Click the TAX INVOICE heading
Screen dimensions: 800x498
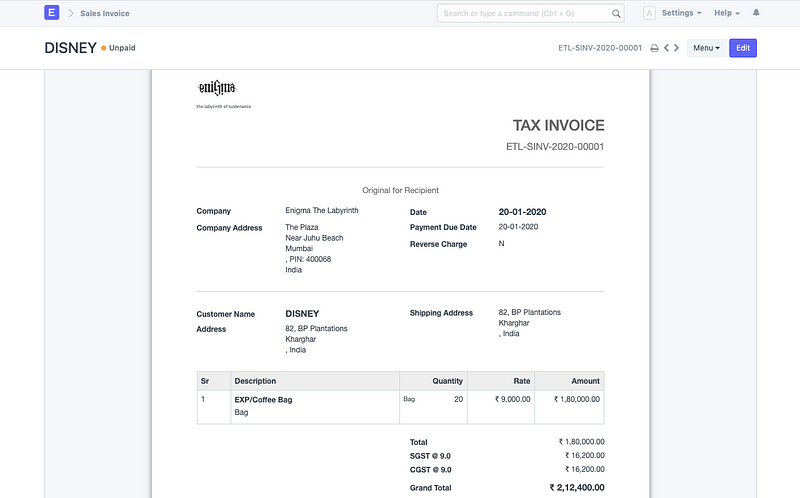558,126
